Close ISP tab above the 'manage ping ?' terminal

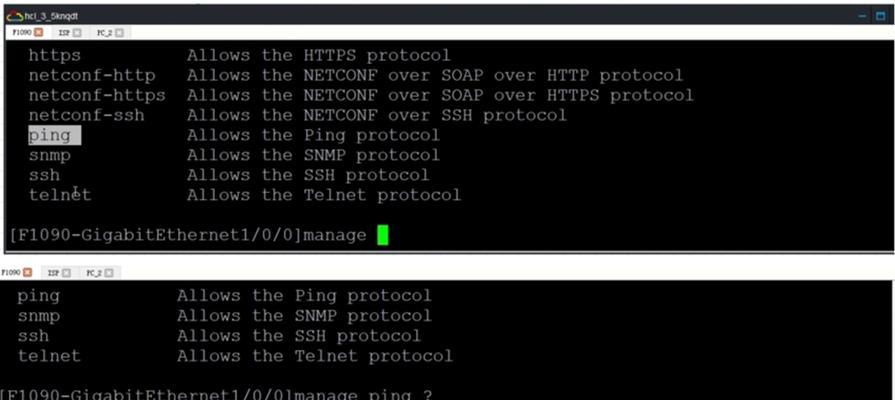click(x=66, y=273)
